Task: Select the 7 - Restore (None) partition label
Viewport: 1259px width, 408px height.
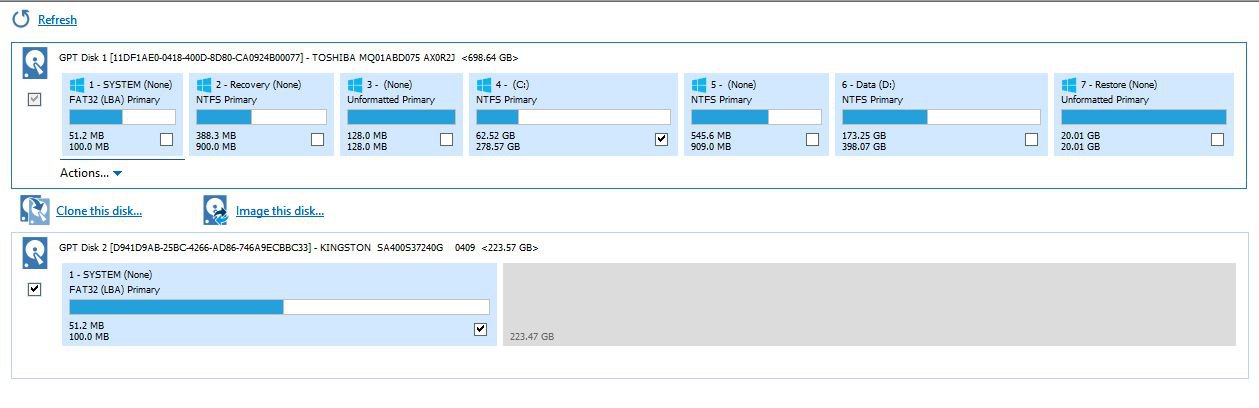Action: [1119, 85]
